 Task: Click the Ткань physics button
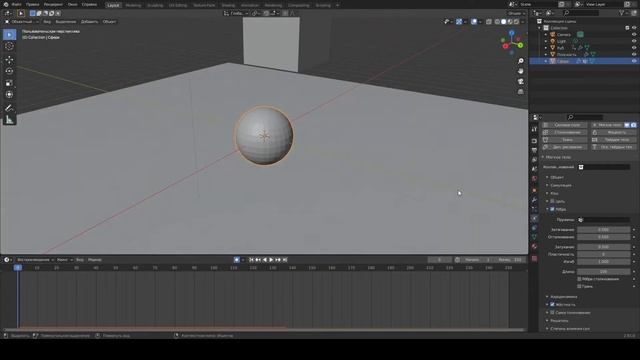565,140
